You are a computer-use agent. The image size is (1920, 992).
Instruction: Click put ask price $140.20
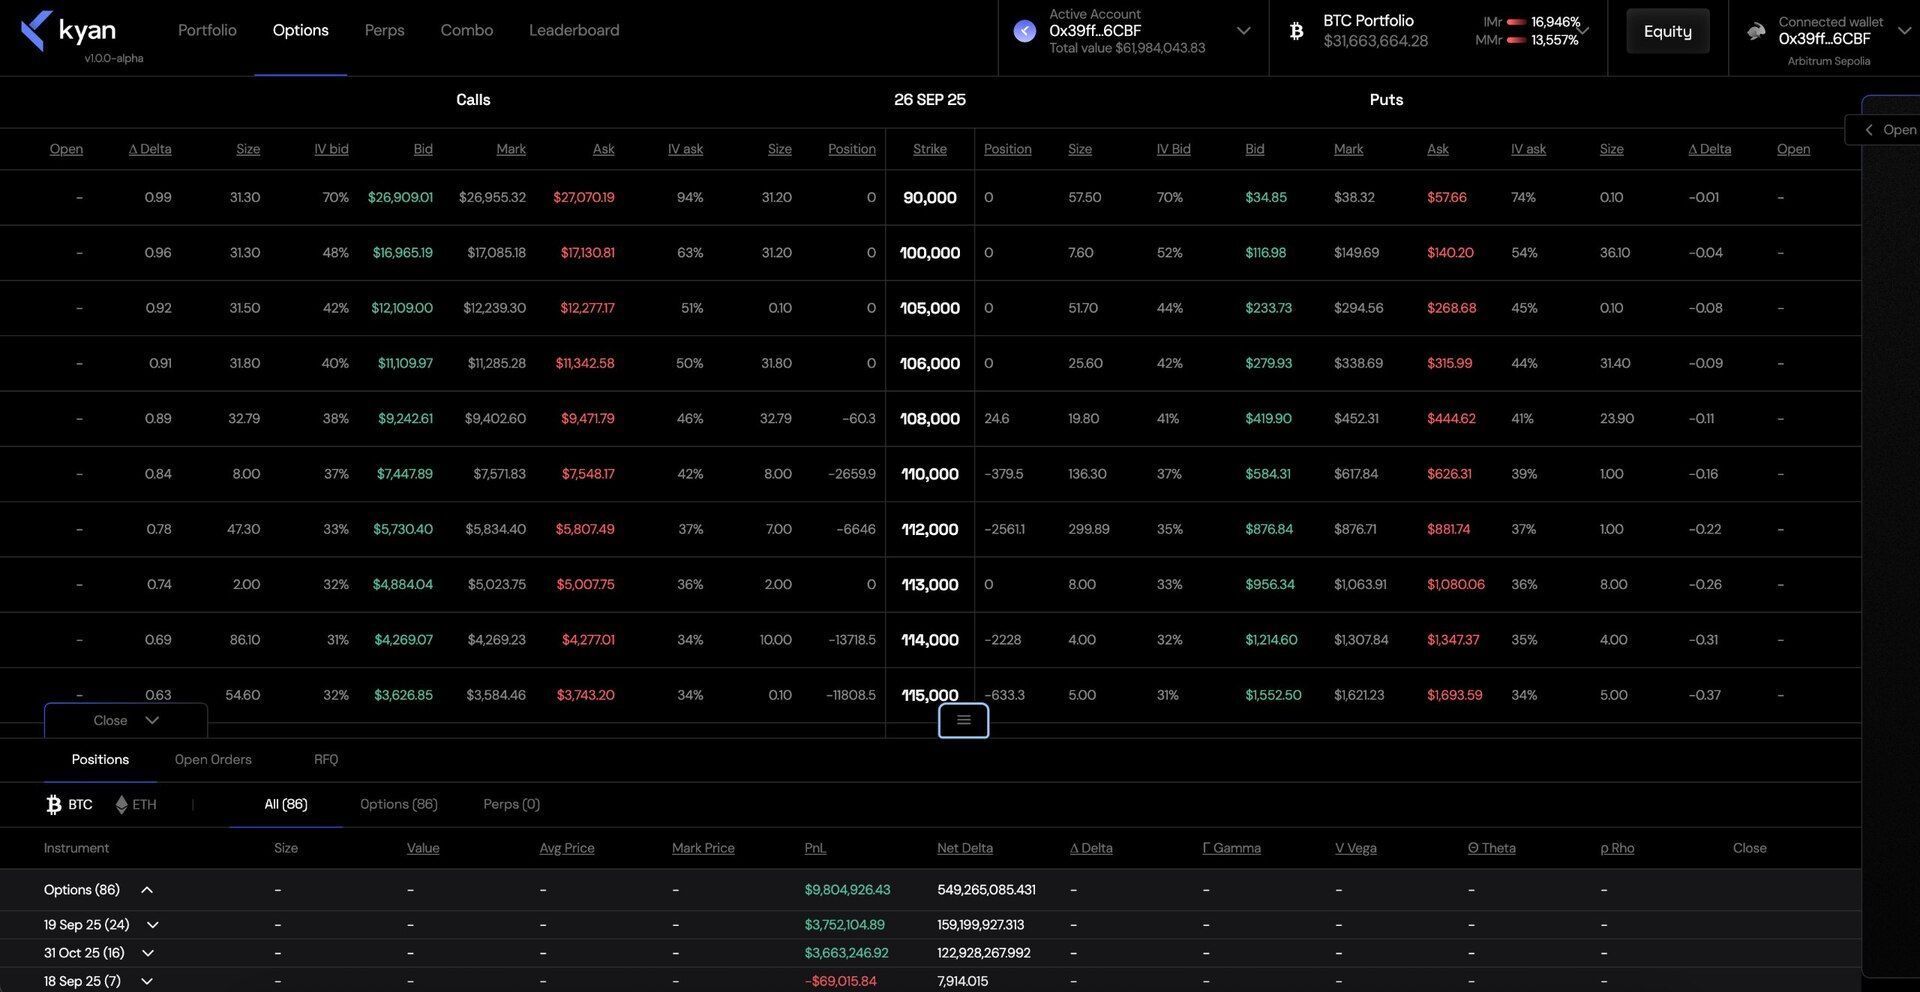point(1450,253)
